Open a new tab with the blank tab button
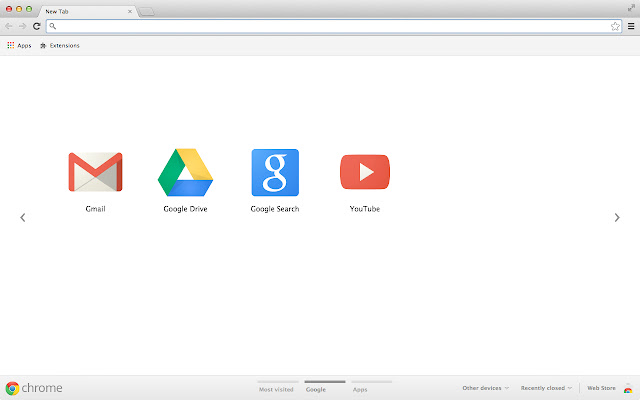Image resolution: width=640 pixels, height=400 pixels. pyautogui.click(x=147, y=12)
